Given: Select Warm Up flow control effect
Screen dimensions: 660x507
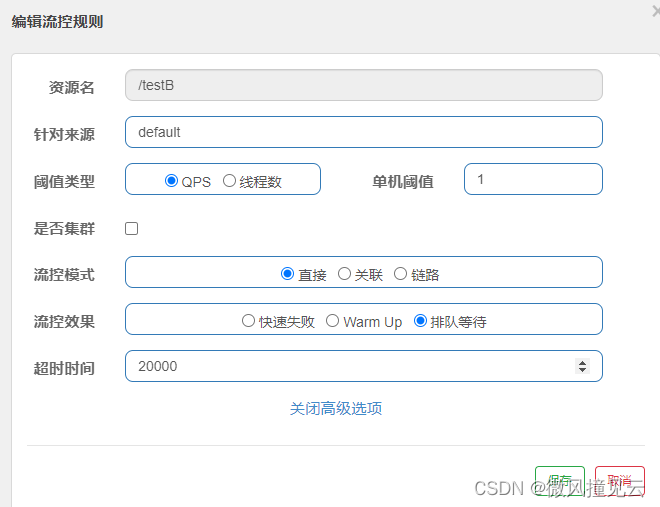Looking at the screenshot, I should tap(333, 321).
